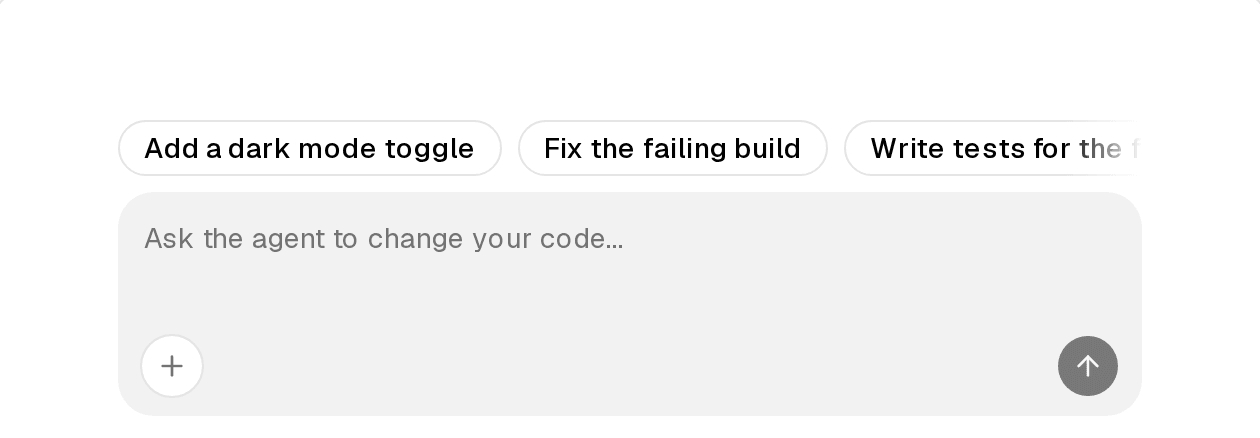Click the faded right end of the chip row
Image resolution: width=1260 pixels, height=438 pixels.
pyautogui.click(x=1120, y=148)
